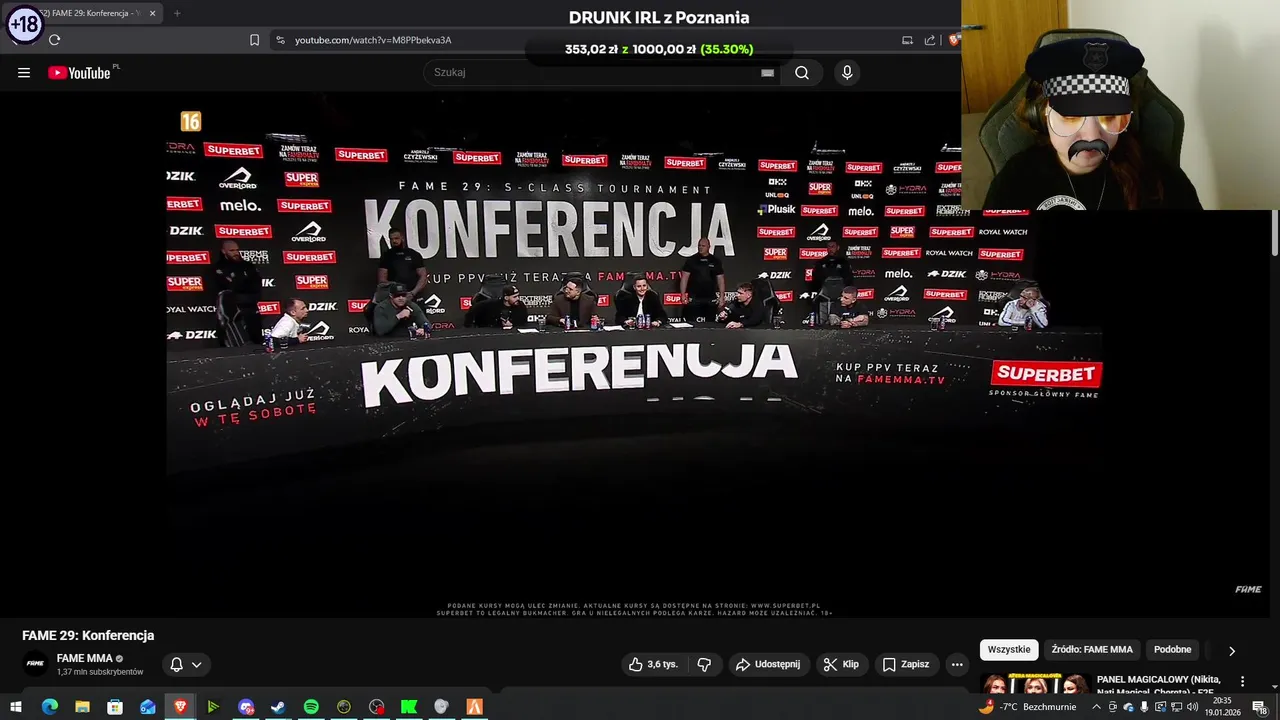Viewport: 1280px width, 720px height.
Task: Open Microsoft Store from the taskbar
Action: tap(115, 707)
